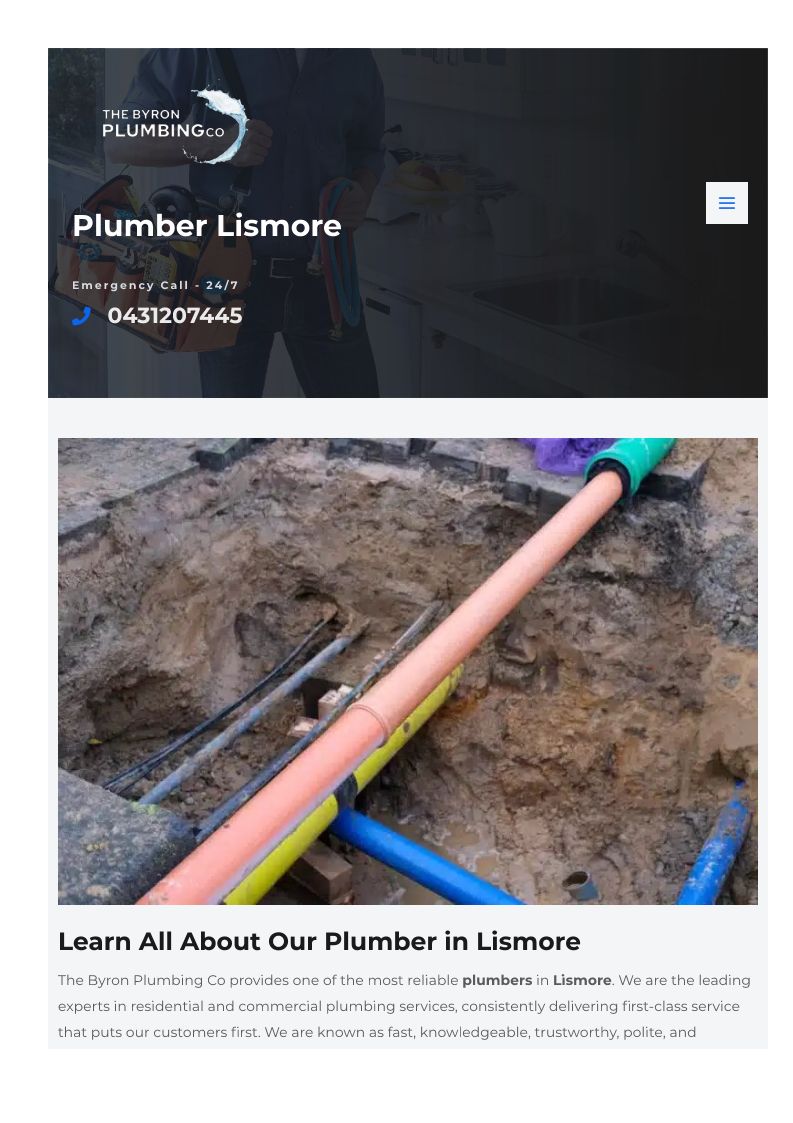793x1123 pixels.
Task: Click the blue phone handset icon
Action: click(82, 316)
